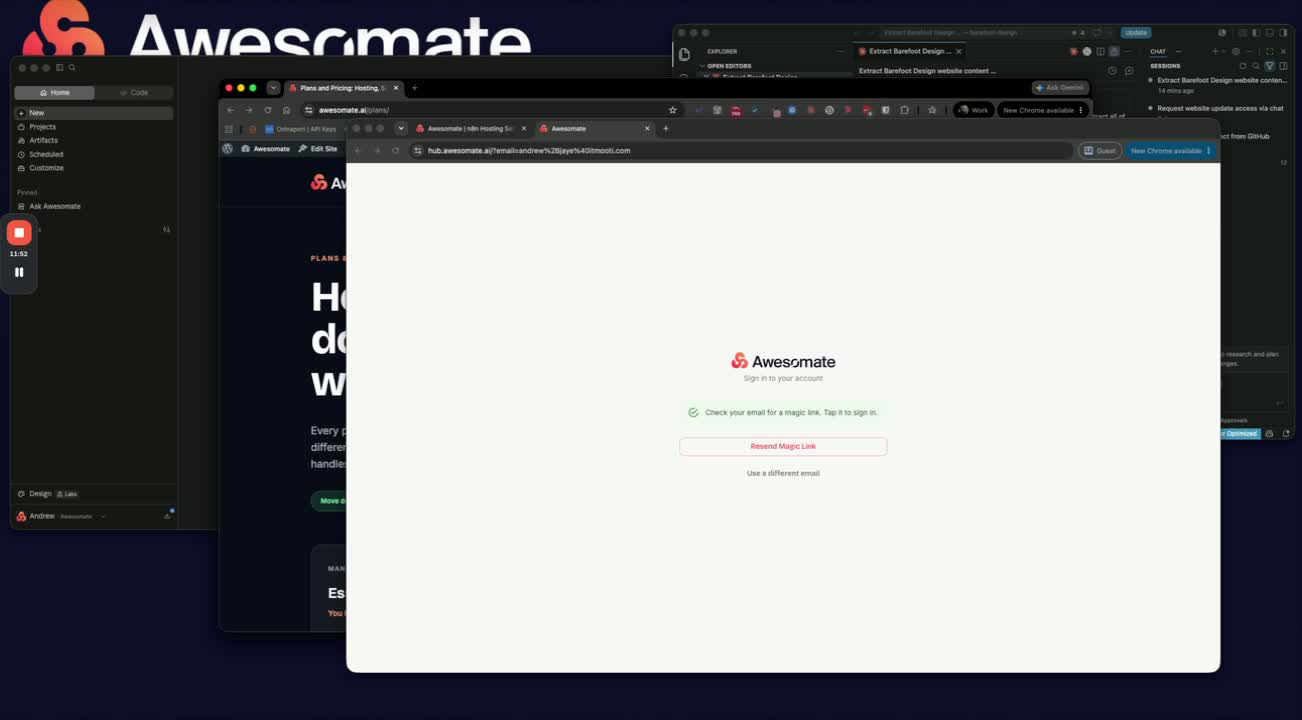Image resolution: width=1302 pixels, height=720 pixels.
Task: Click New Chrome available in rear window
Action: click(1042, 110)
